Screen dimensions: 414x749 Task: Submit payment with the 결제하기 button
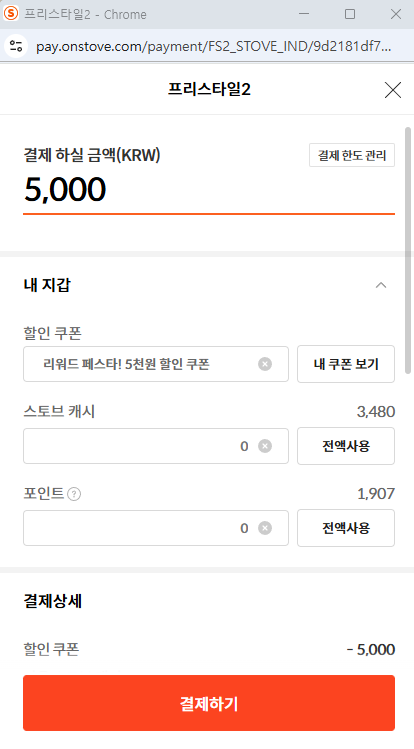(x=209, y=703)
